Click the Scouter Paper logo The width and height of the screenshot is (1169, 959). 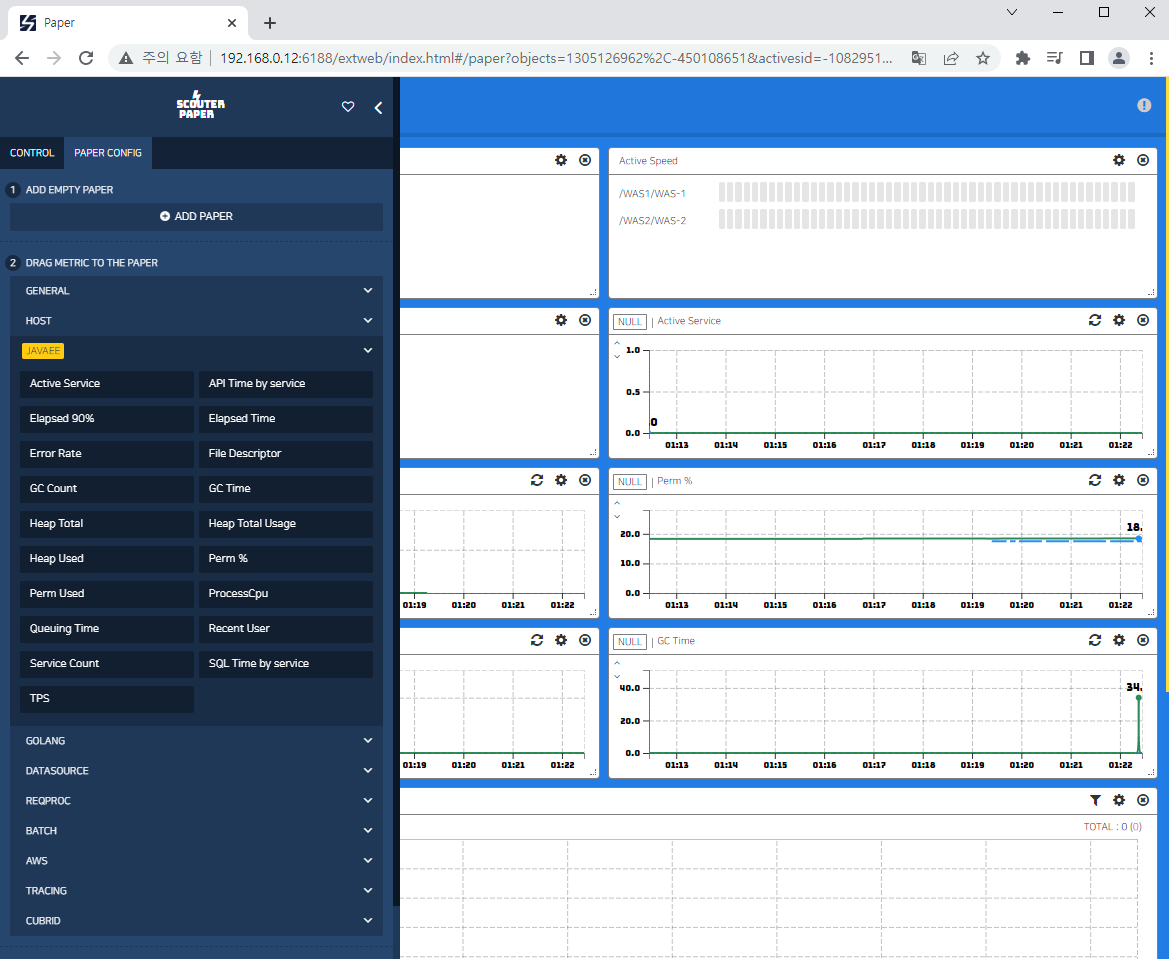(x=200, y=106)
